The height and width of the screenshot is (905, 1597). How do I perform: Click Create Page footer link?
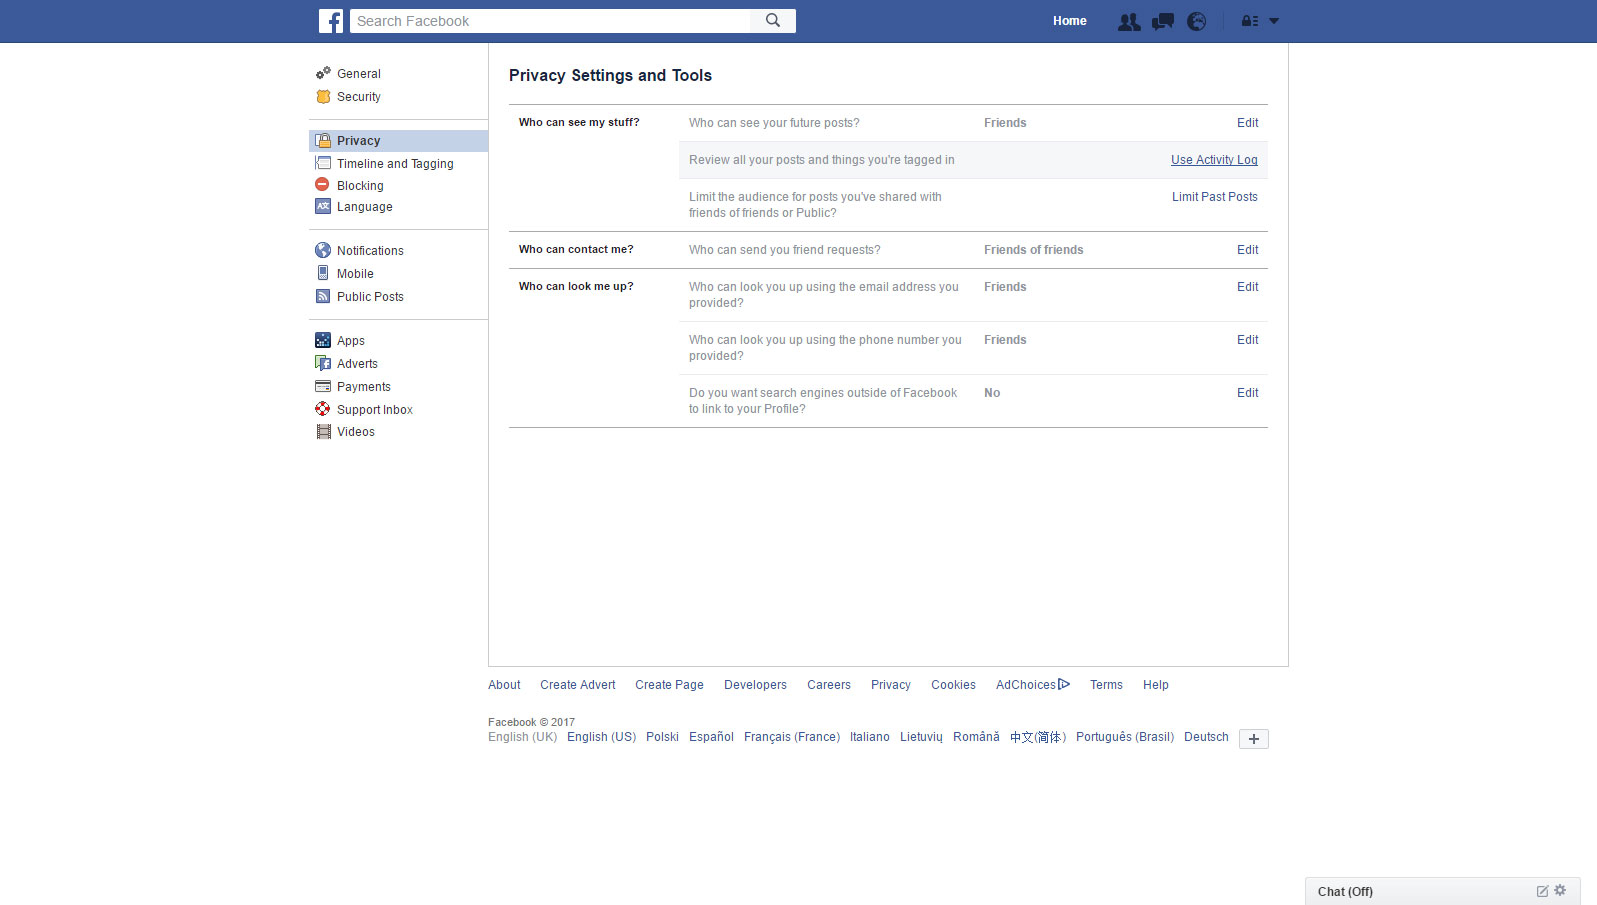click(669, 685)
